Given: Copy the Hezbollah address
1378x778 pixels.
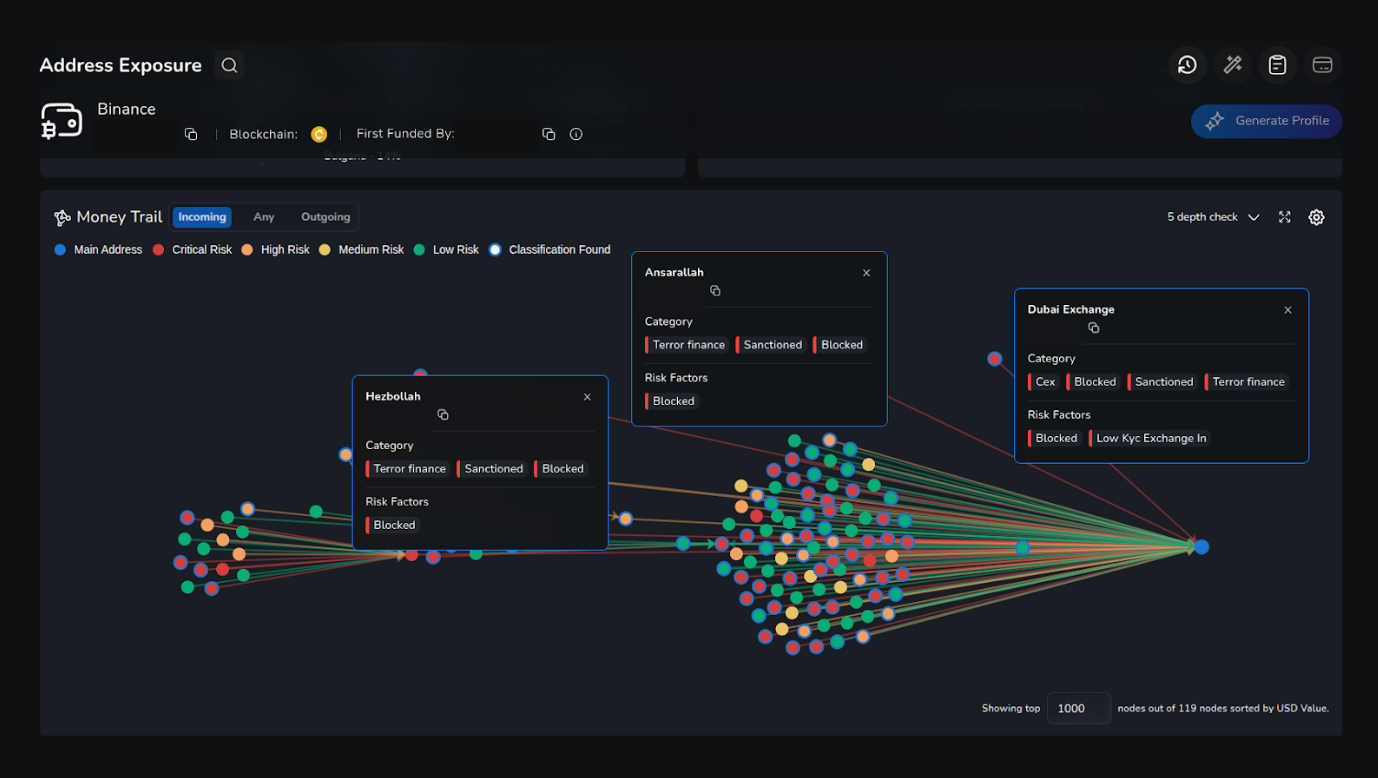Looking at the screenshot, I should pyautogui.click(x=443, y=414).
